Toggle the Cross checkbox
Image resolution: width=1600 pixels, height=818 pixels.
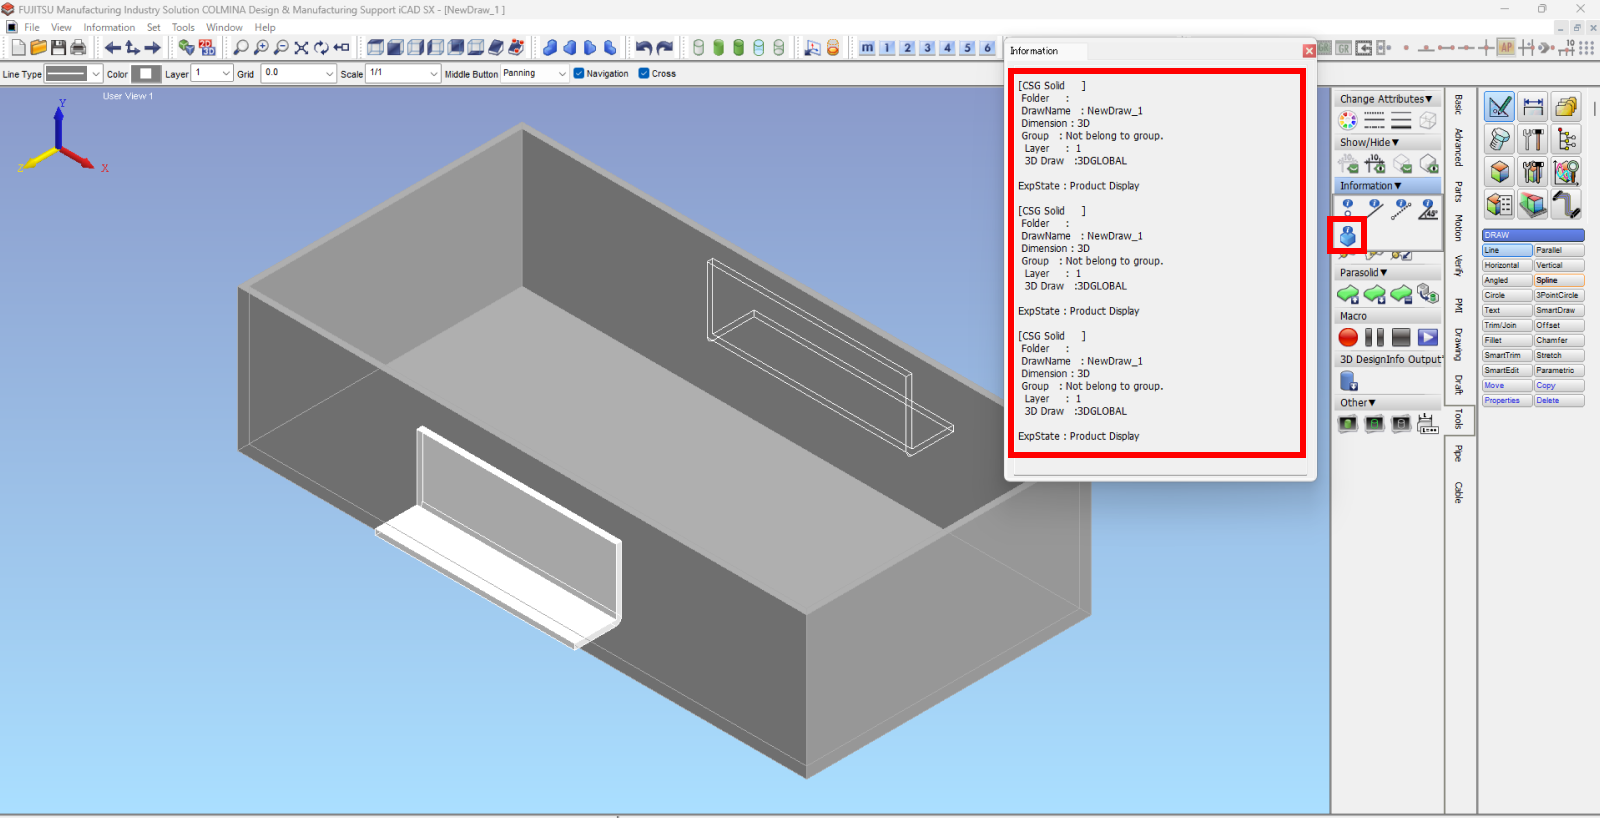(x=644, y=73)
